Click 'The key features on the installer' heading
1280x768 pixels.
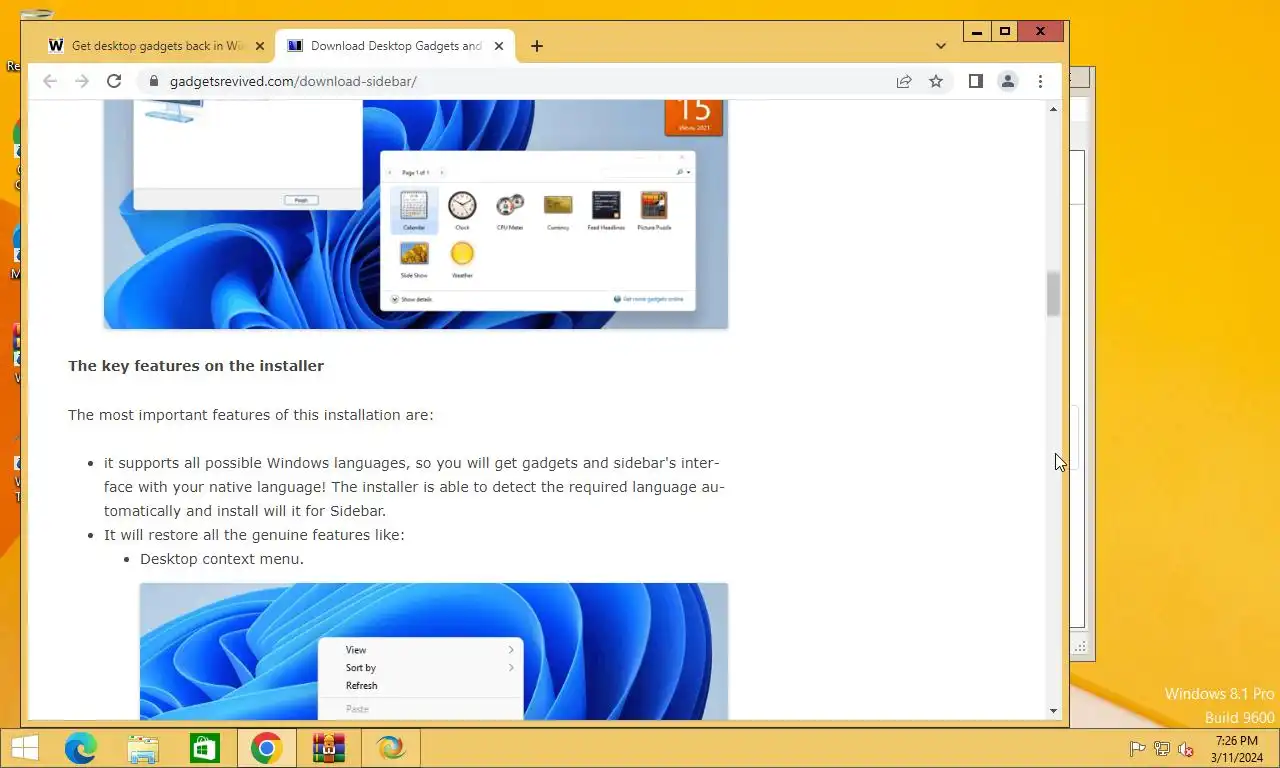pos(196,366)
